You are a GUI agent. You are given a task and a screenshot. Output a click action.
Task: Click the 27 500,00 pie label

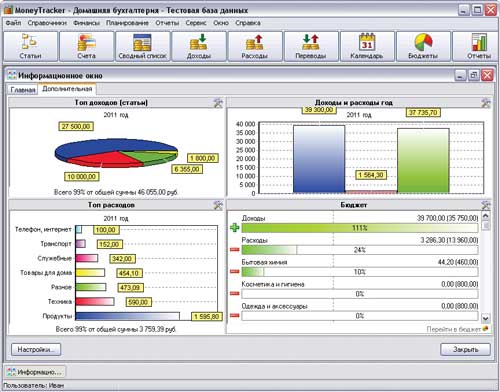(76, 127)
